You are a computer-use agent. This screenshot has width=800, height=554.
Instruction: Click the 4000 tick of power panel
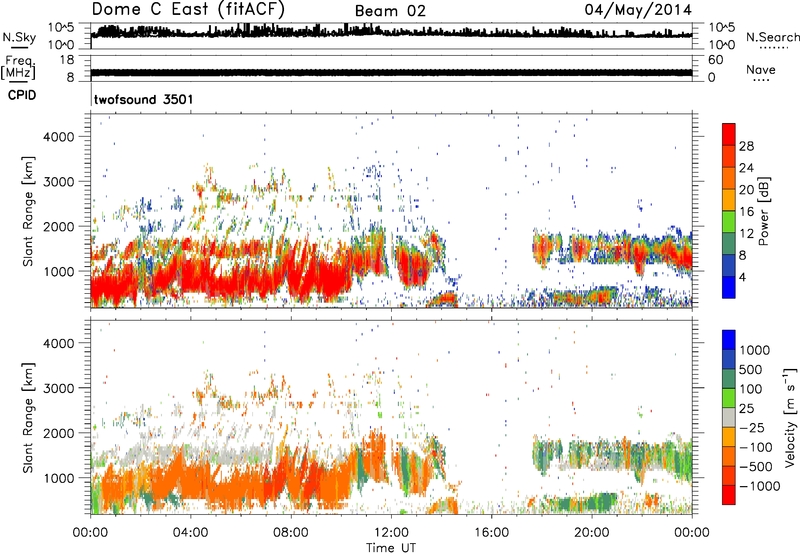tap(59, 137)
